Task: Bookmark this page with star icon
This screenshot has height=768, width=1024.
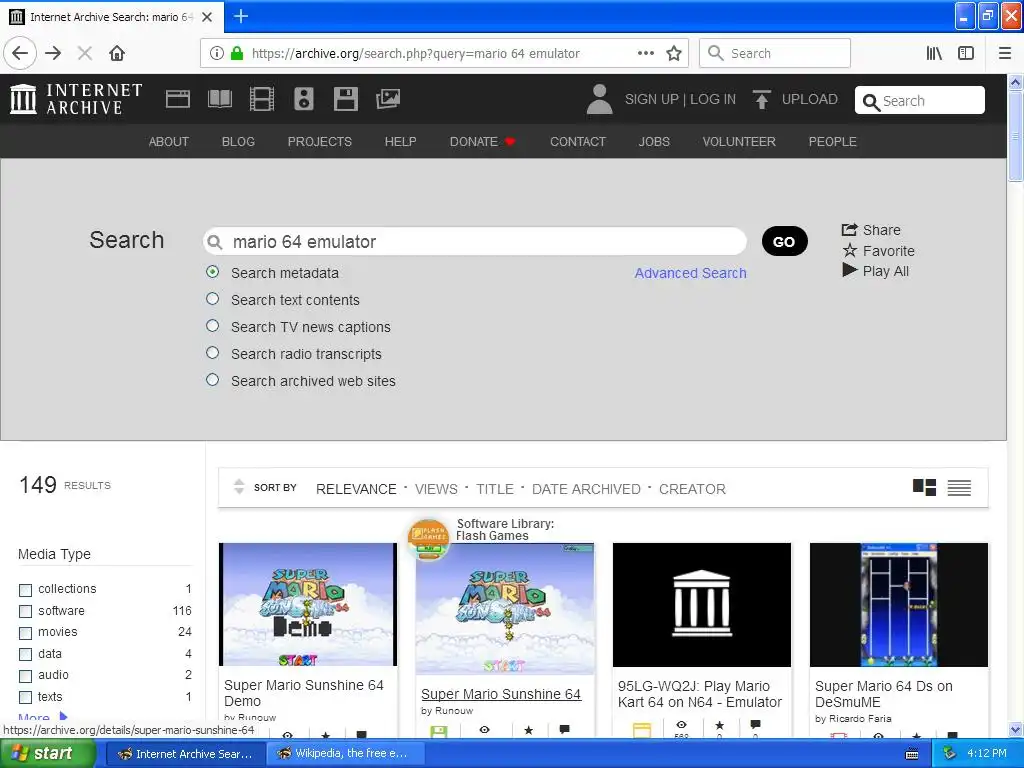Action: click(x=674, y=53)
